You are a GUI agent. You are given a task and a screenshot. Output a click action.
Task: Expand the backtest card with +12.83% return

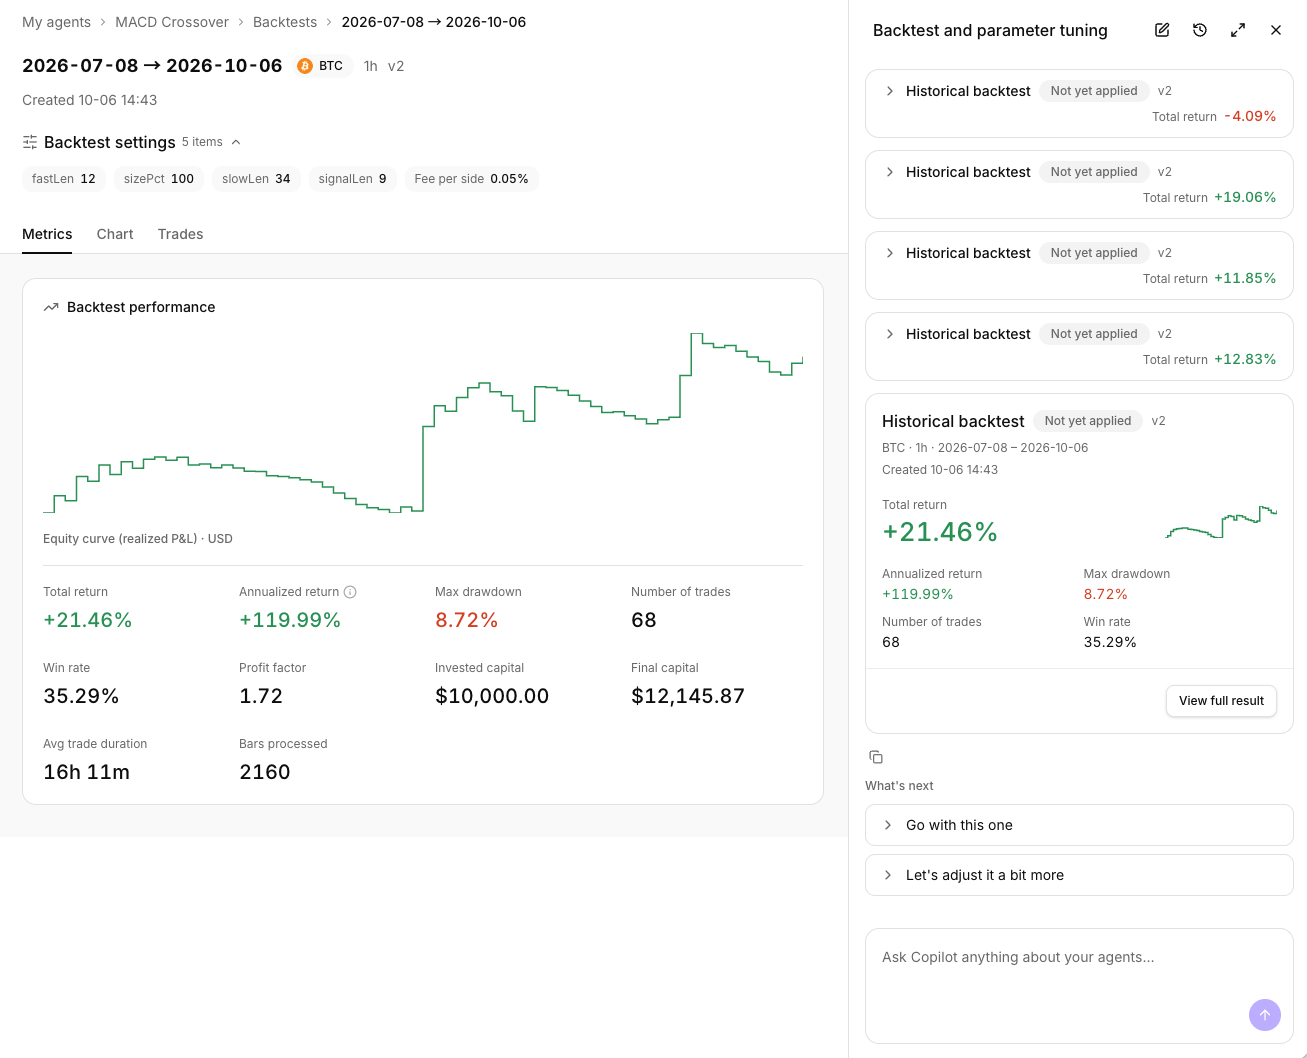[890, 334]
